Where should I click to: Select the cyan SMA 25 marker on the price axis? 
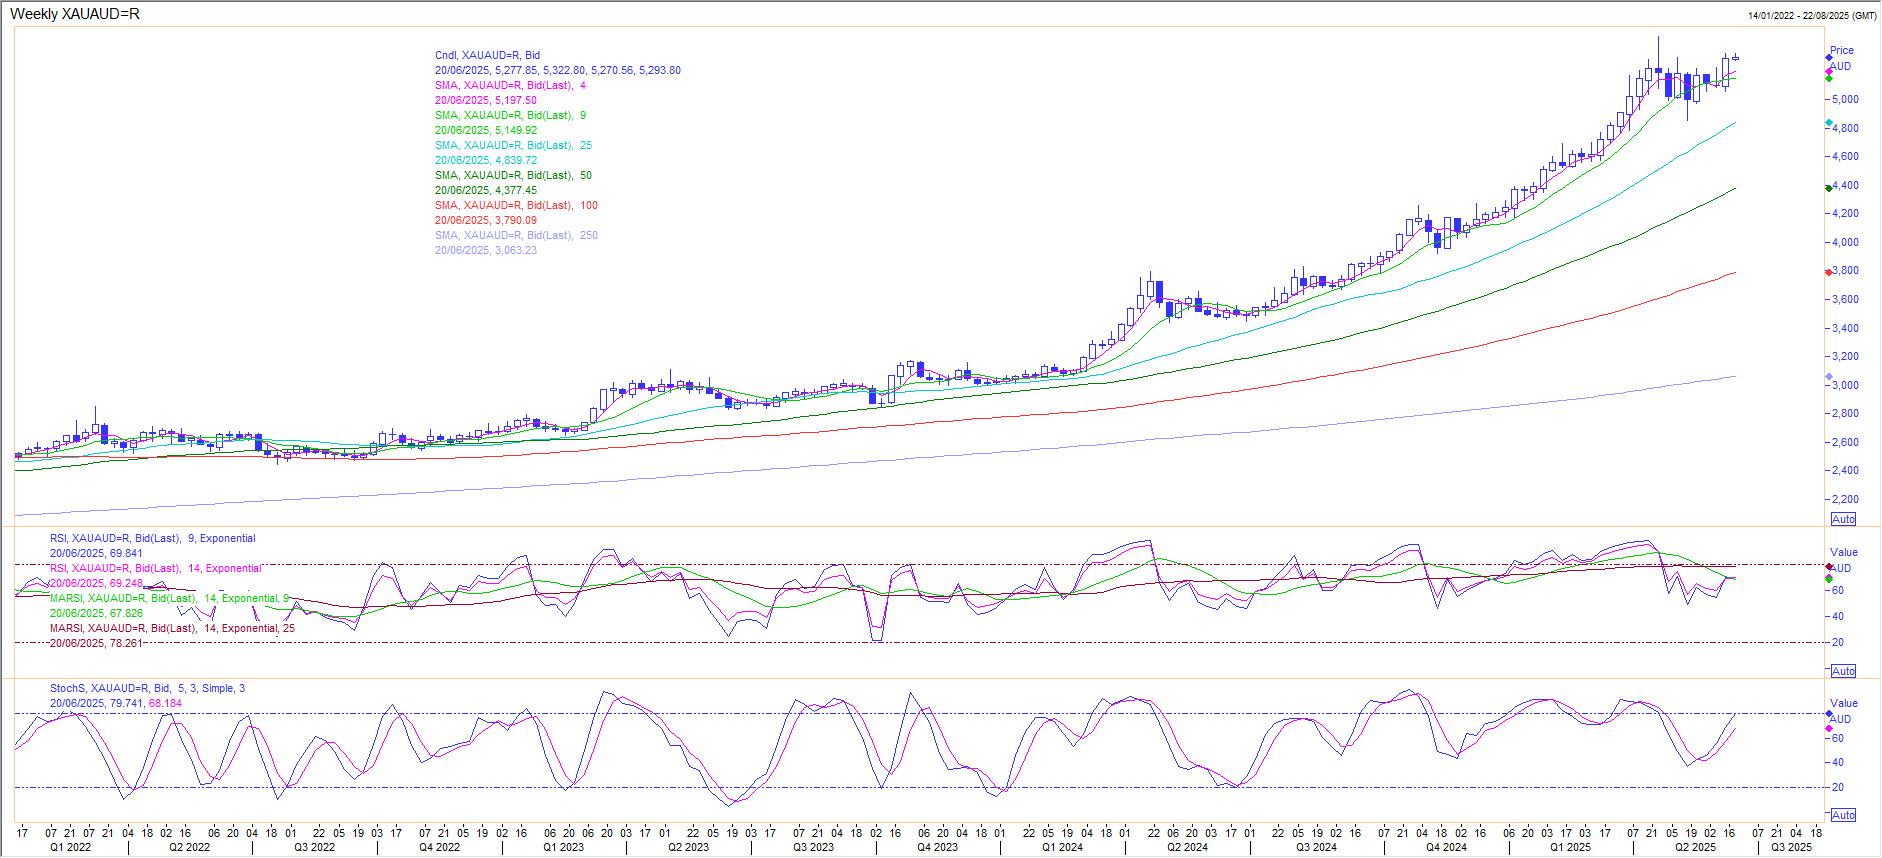pyautogui.click(x=1829, y=123)
